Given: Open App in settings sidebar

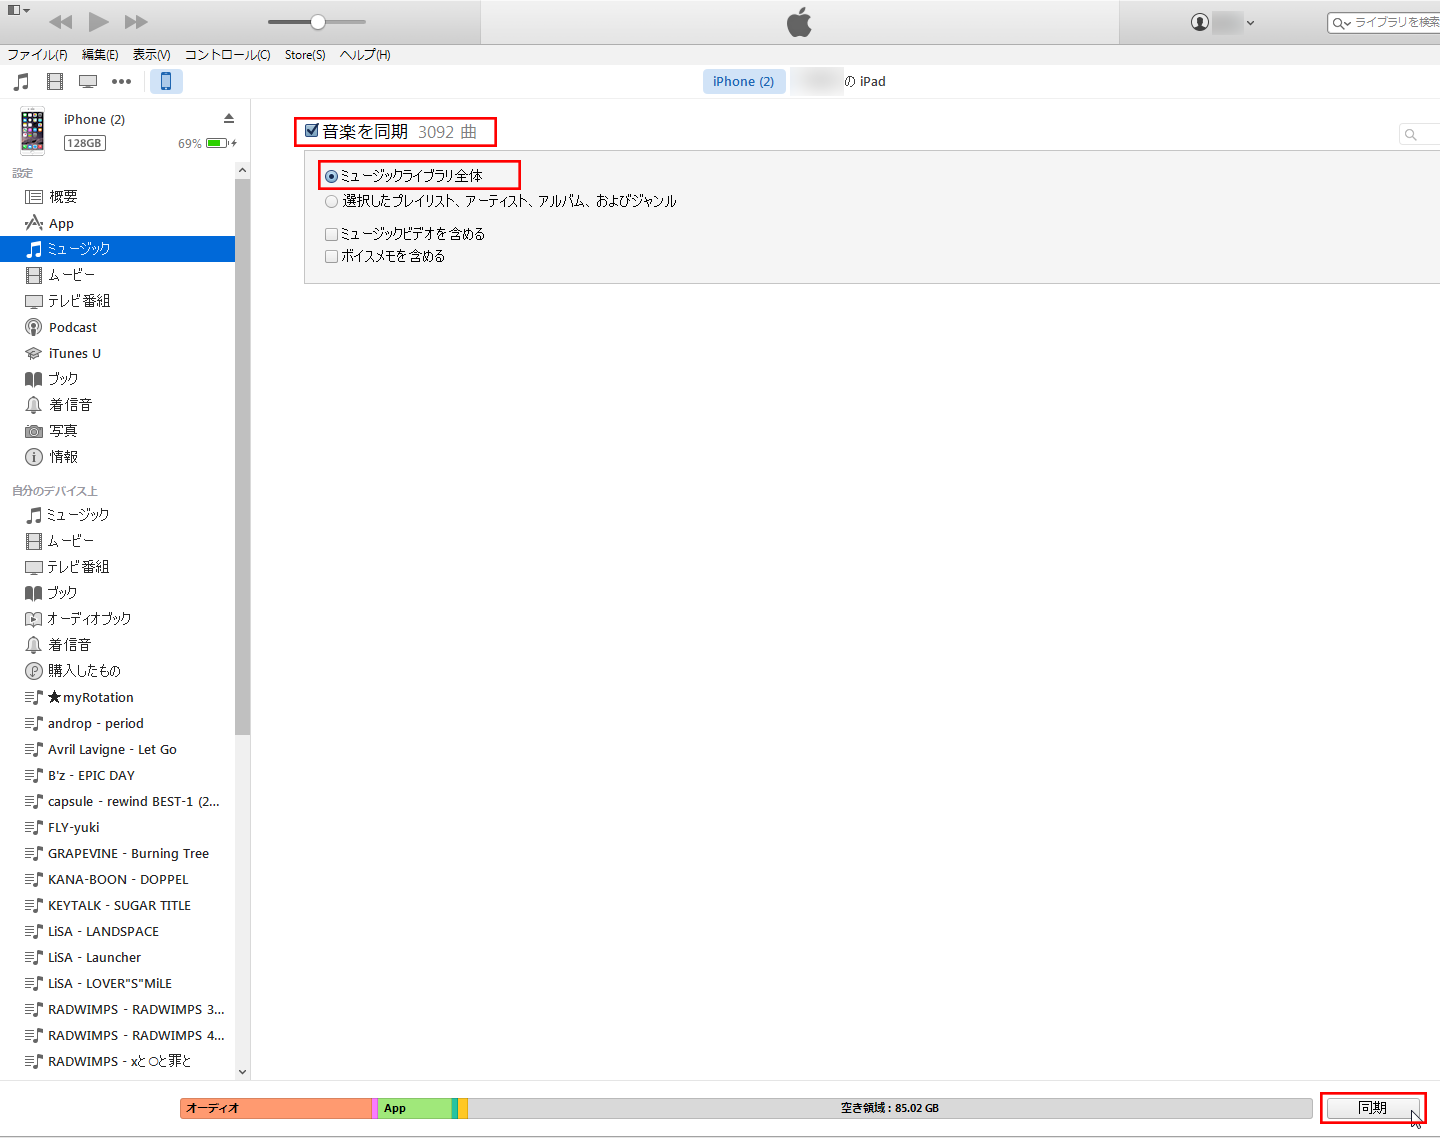Looking at the screenshot, I should [x=117, y=223].
